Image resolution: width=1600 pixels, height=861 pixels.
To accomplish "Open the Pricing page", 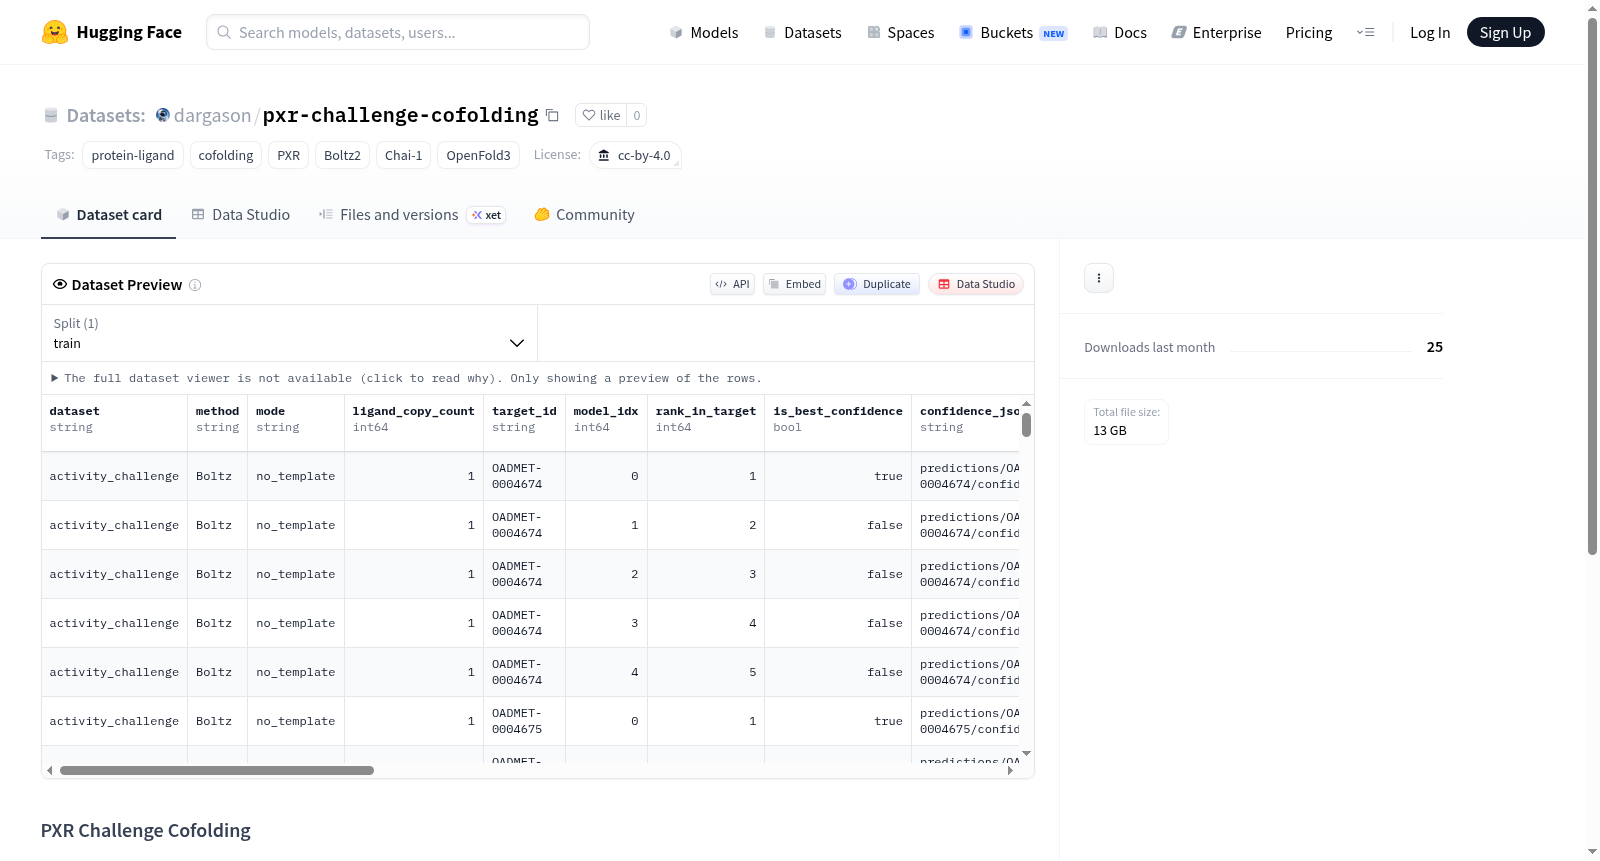I will coord(1309,32).
